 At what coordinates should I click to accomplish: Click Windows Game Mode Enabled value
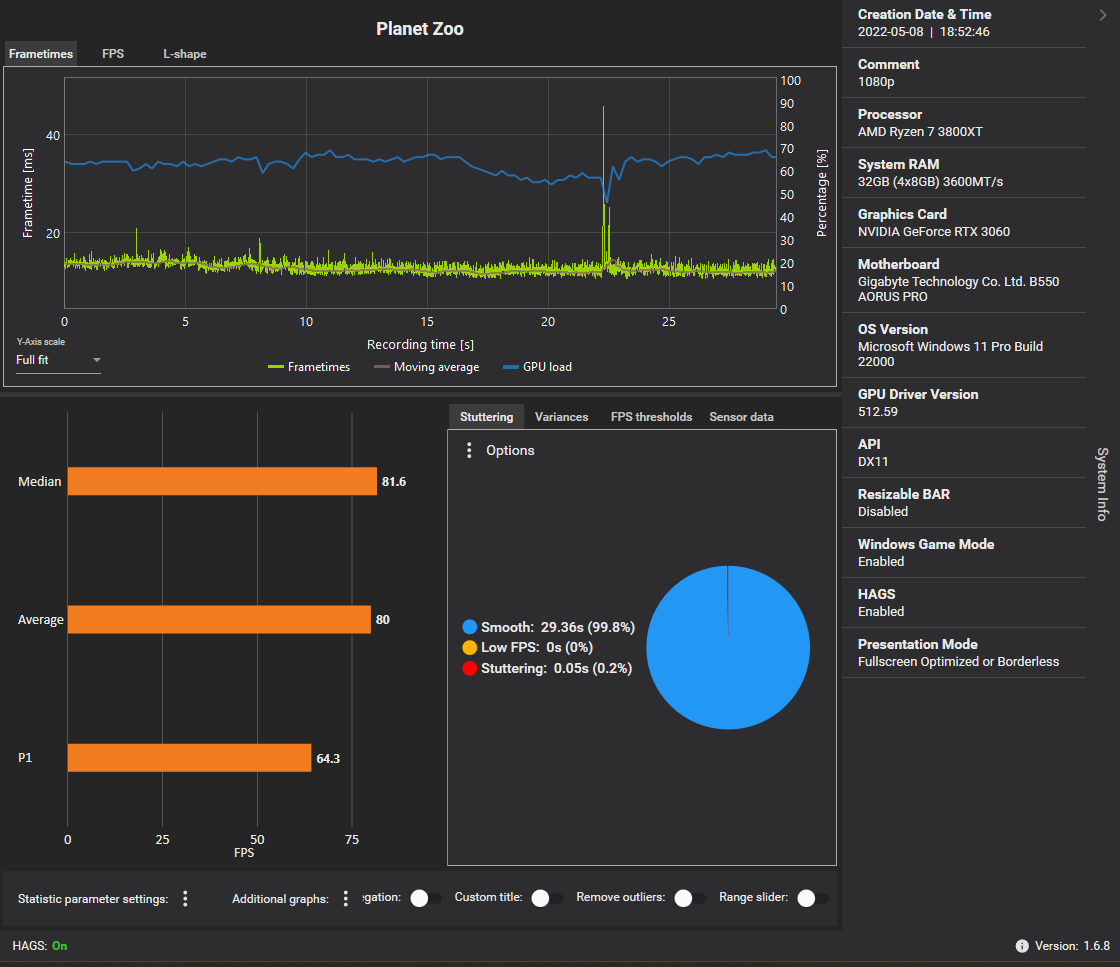pos(881,562)
